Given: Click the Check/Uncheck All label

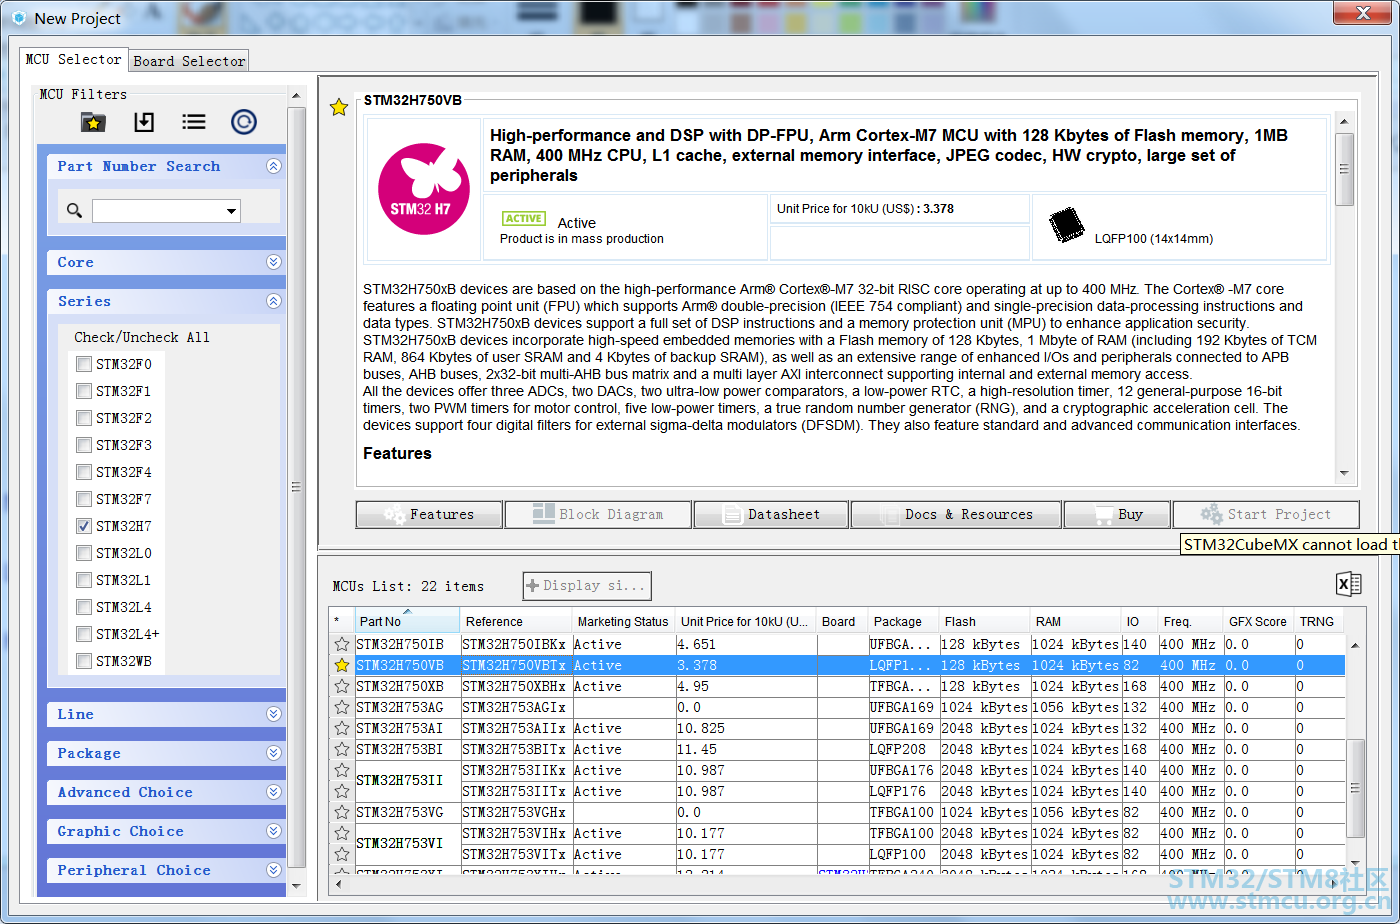Looking at the screenshot, I should click(142, 337).
